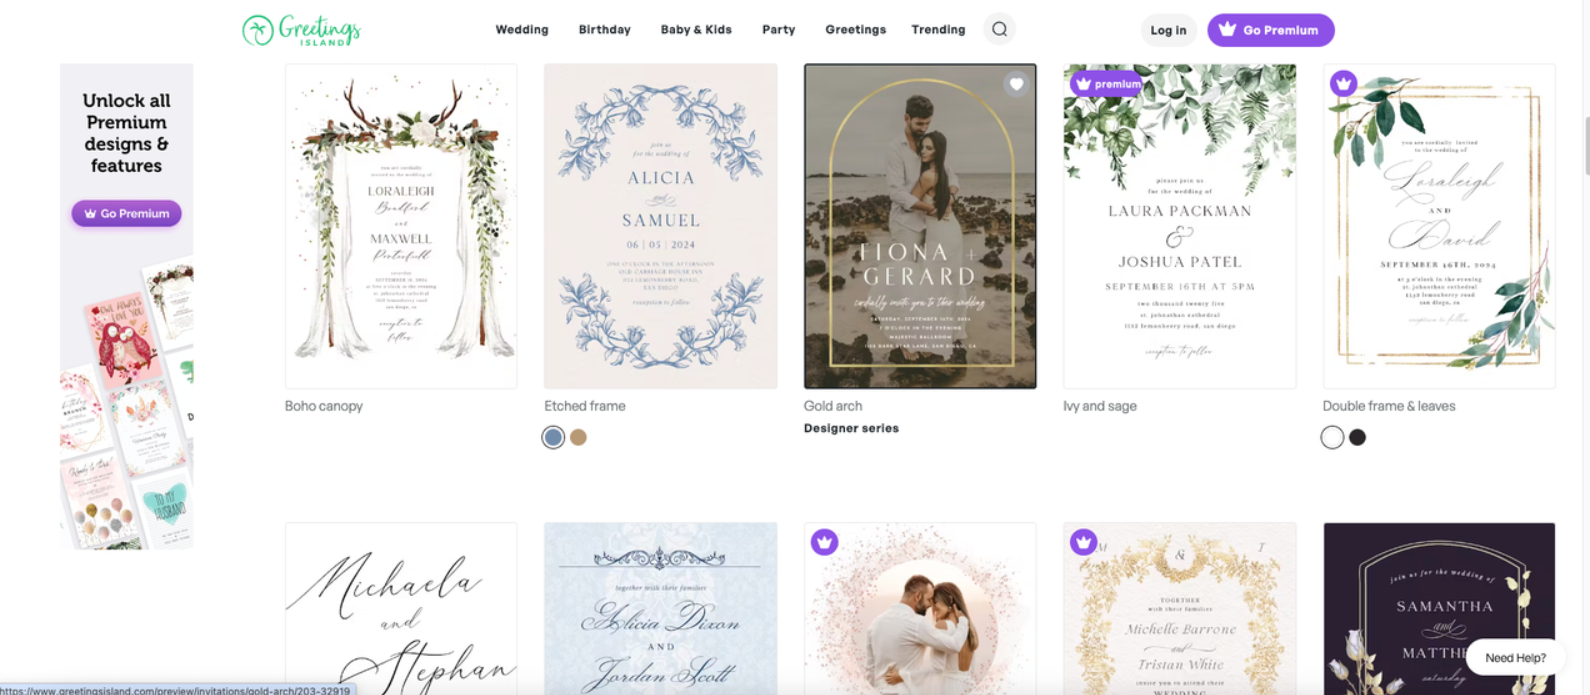Click the premium crown badge on Ivy and sage

(1106, 84)
